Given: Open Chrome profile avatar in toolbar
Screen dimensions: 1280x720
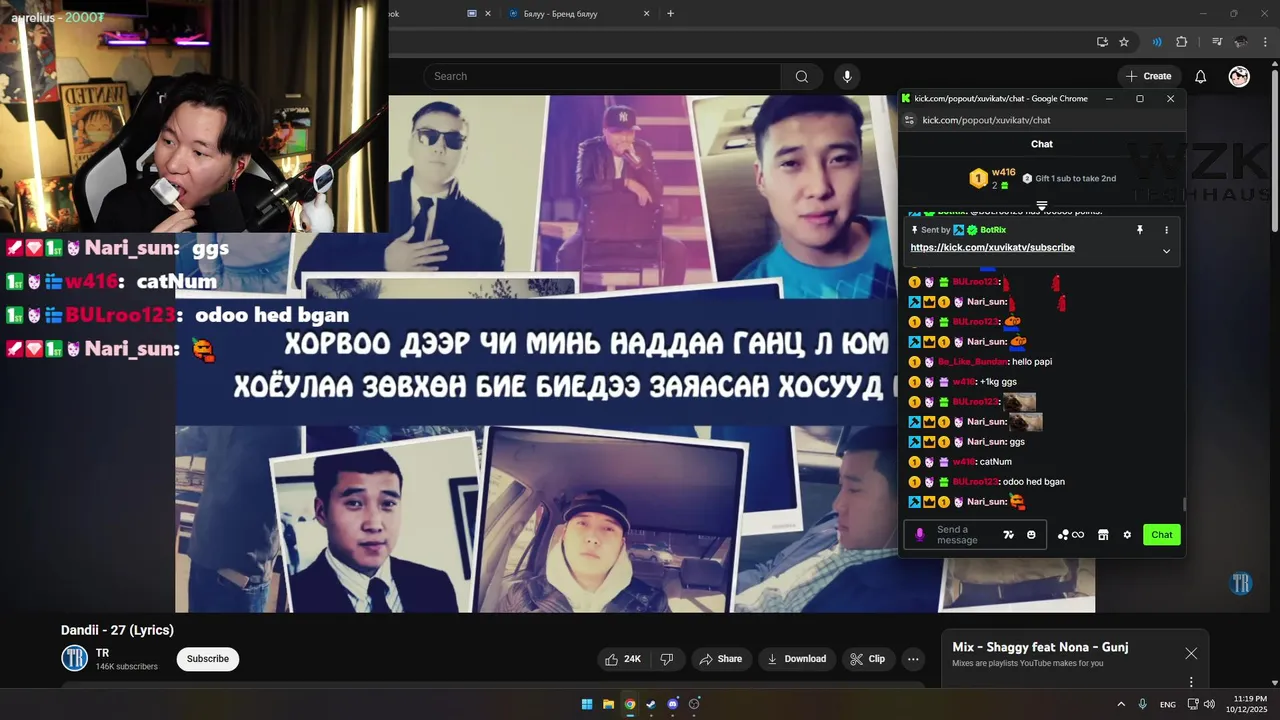Looking at the screenshot, I should click(x=1241, y=42).
